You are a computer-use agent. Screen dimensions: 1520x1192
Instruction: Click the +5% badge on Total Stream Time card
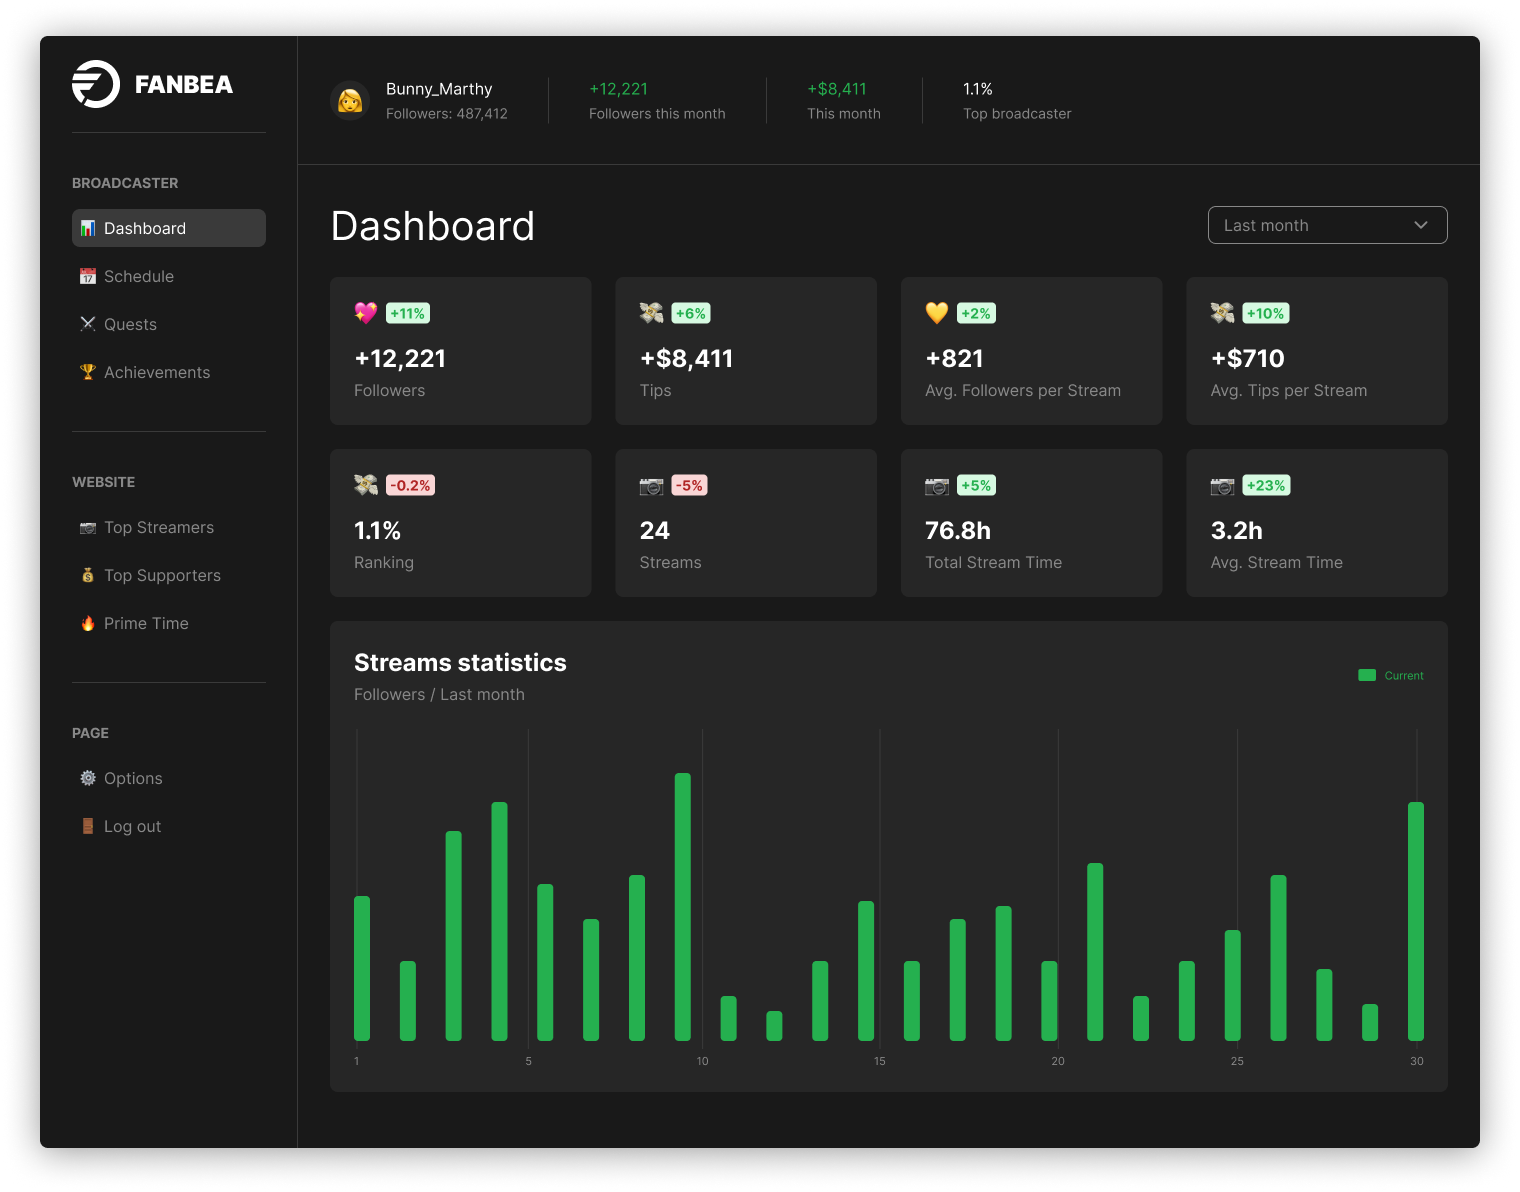tap(976, 485)
